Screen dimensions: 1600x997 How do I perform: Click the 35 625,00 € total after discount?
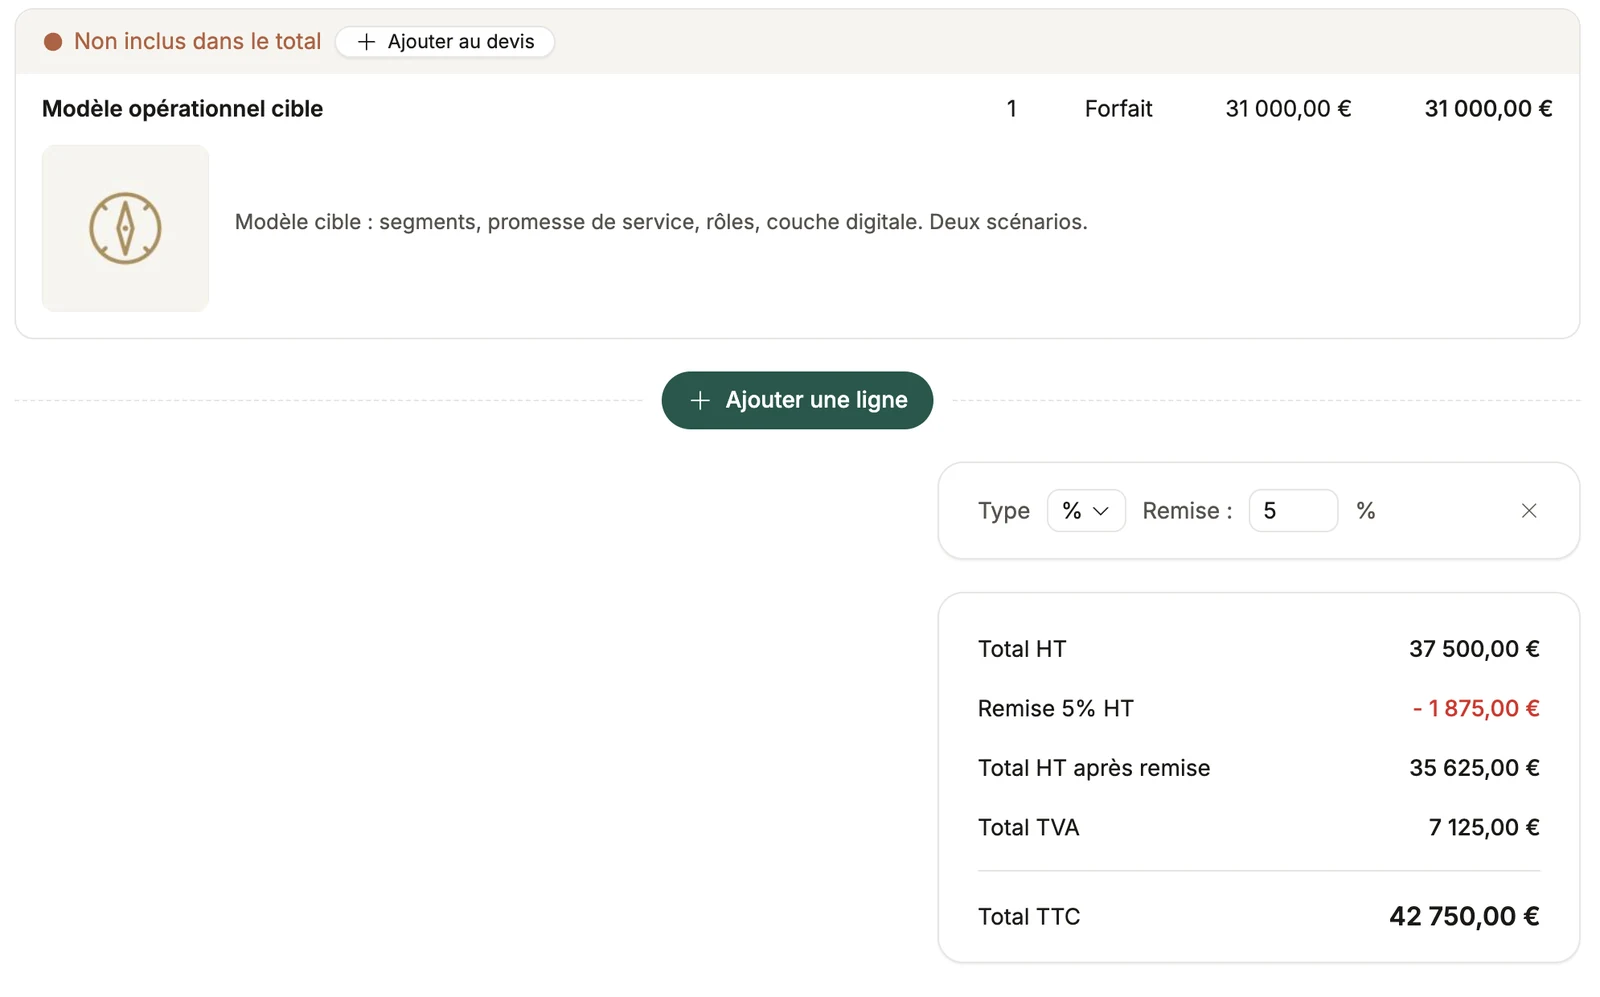coord(1474,768)
